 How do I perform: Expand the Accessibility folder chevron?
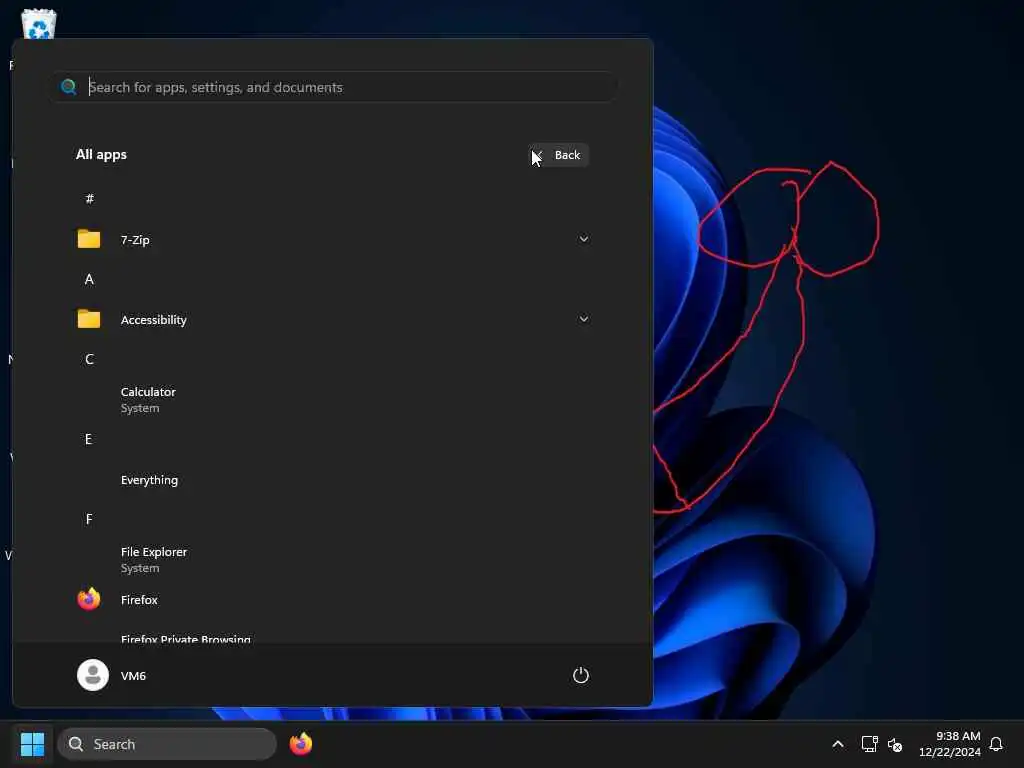point(584,319)
